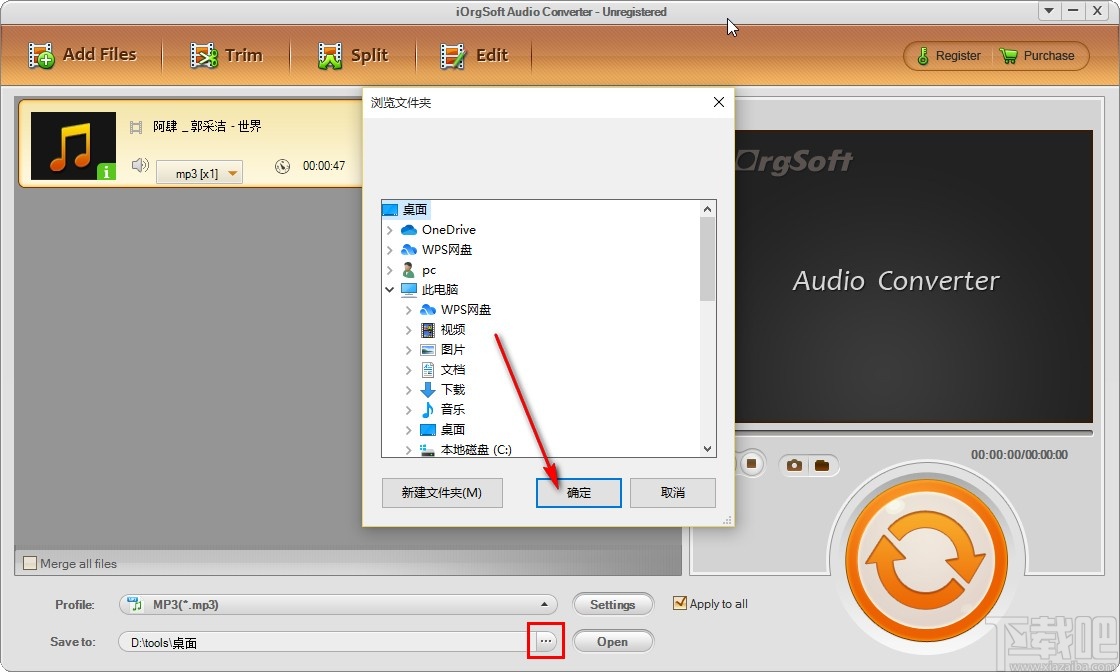Toggle the Merge all files checkbox
Image resolution: width=1120 pixels, height=672 pixels.
click(30, 563)
